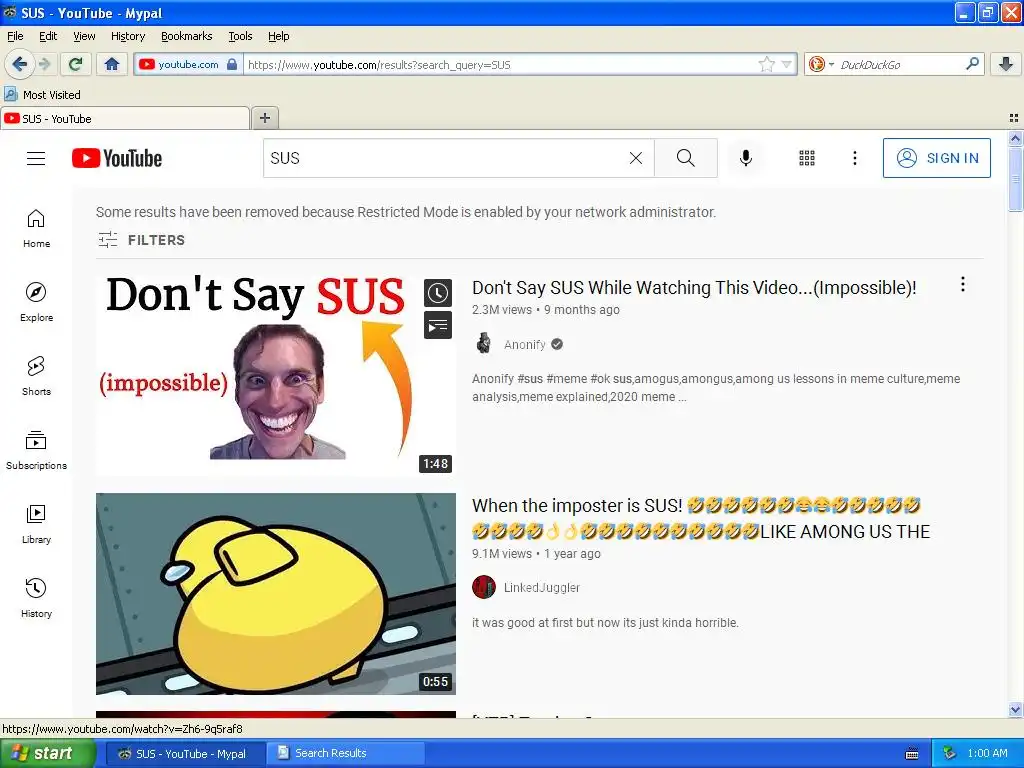Screen dimensions: 1024x768
Task: Select the SUS - YouTube tab
Action: pyautogui.click(x=125, y=118)
